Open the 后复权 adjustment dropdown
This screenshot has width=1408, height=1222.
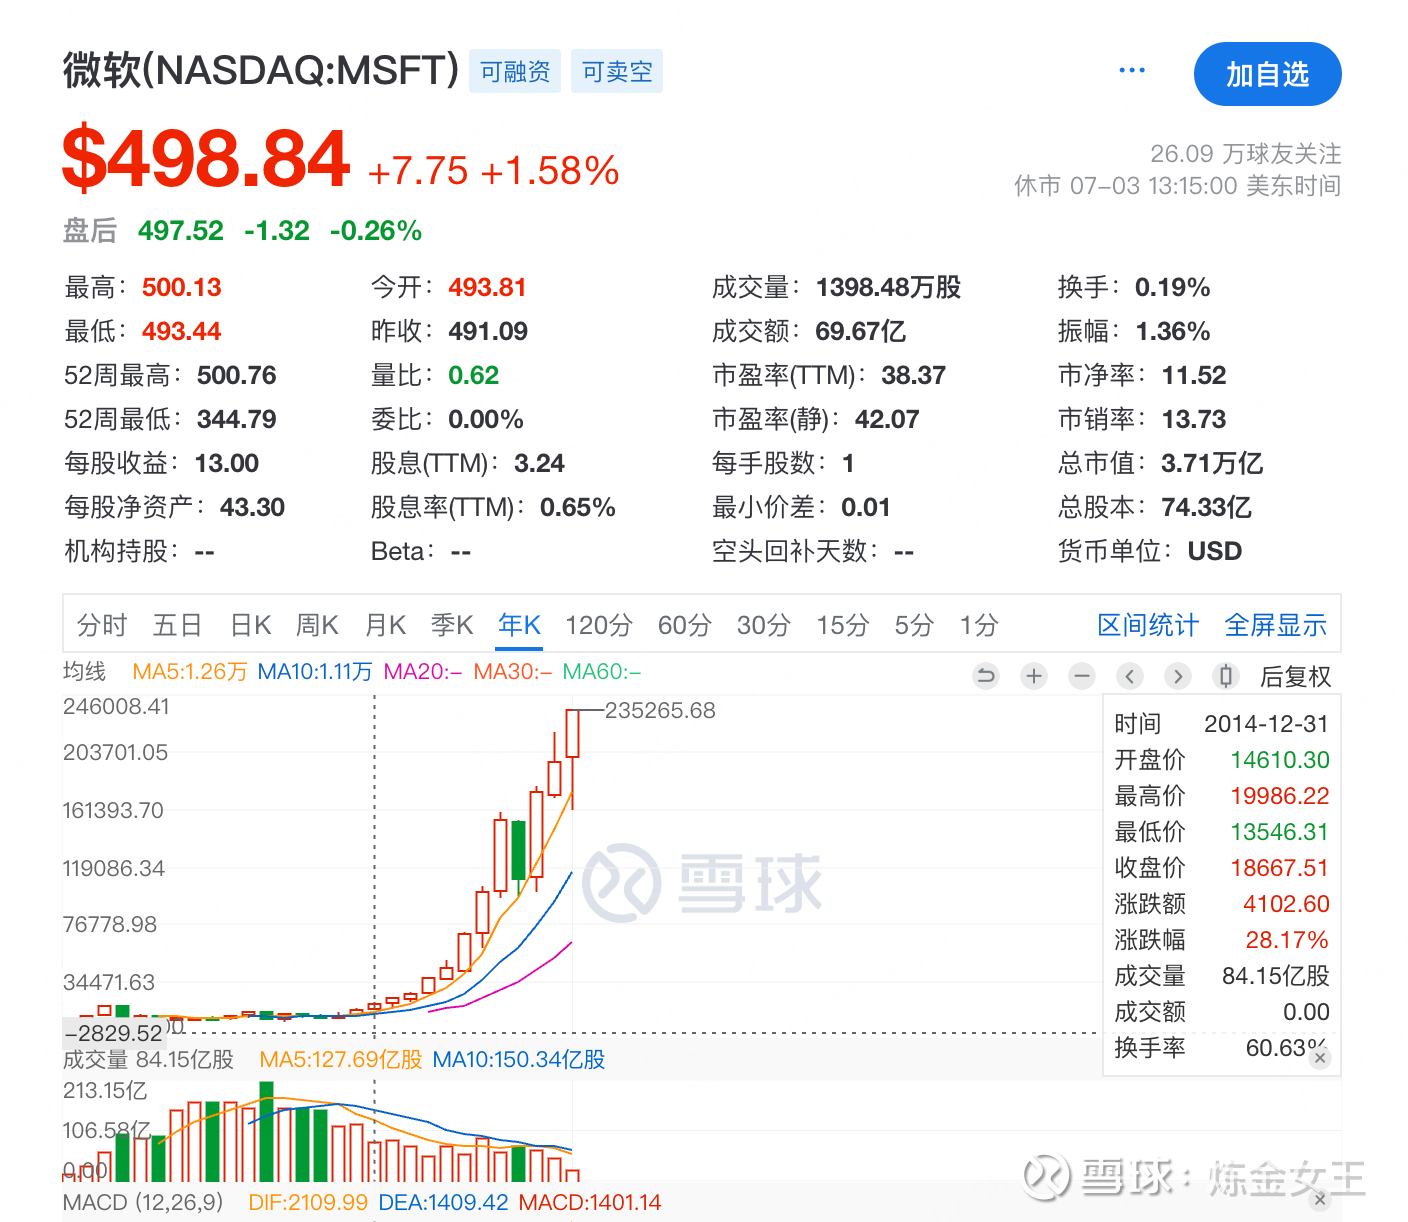click(x=1296, y=677)
